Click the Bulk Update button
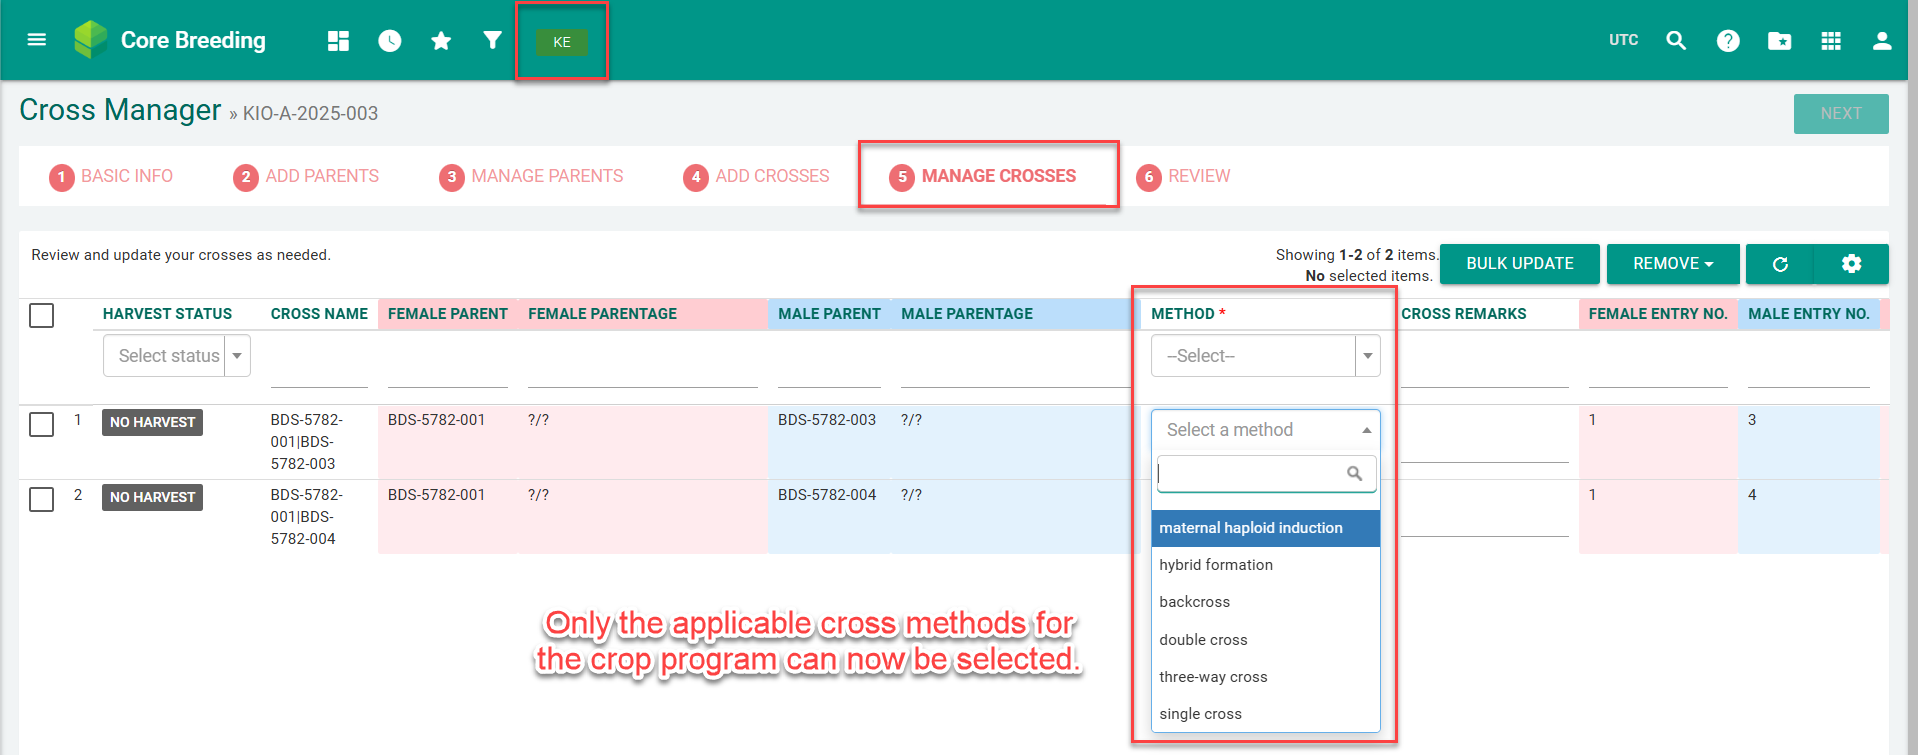This screenshot has width=1918, height=755. coord(1519,264)
